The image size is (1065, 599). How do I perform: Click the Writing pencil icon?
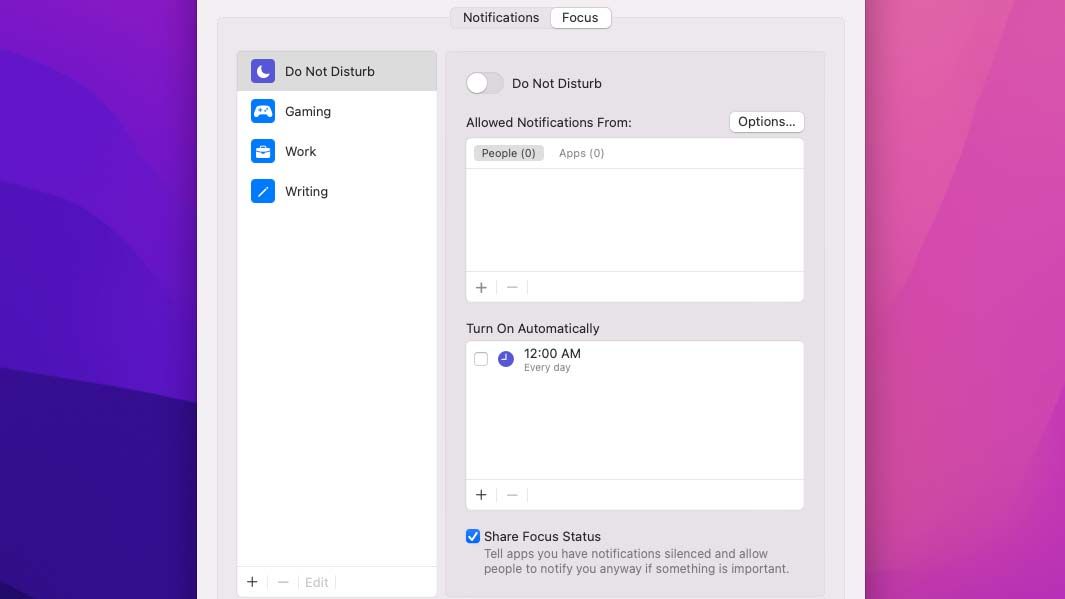click(x=262, y=190)
